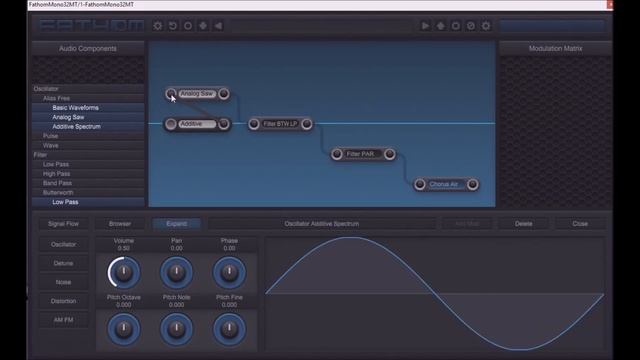Image resolution: width=640 pixels, height=360 pixels.
Task: Choose Additive Spectrum in the component tree
Action: pos(88,127)
